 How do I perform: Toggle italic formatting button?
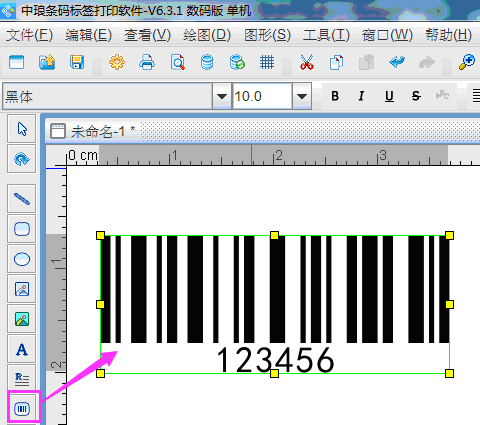361,96
